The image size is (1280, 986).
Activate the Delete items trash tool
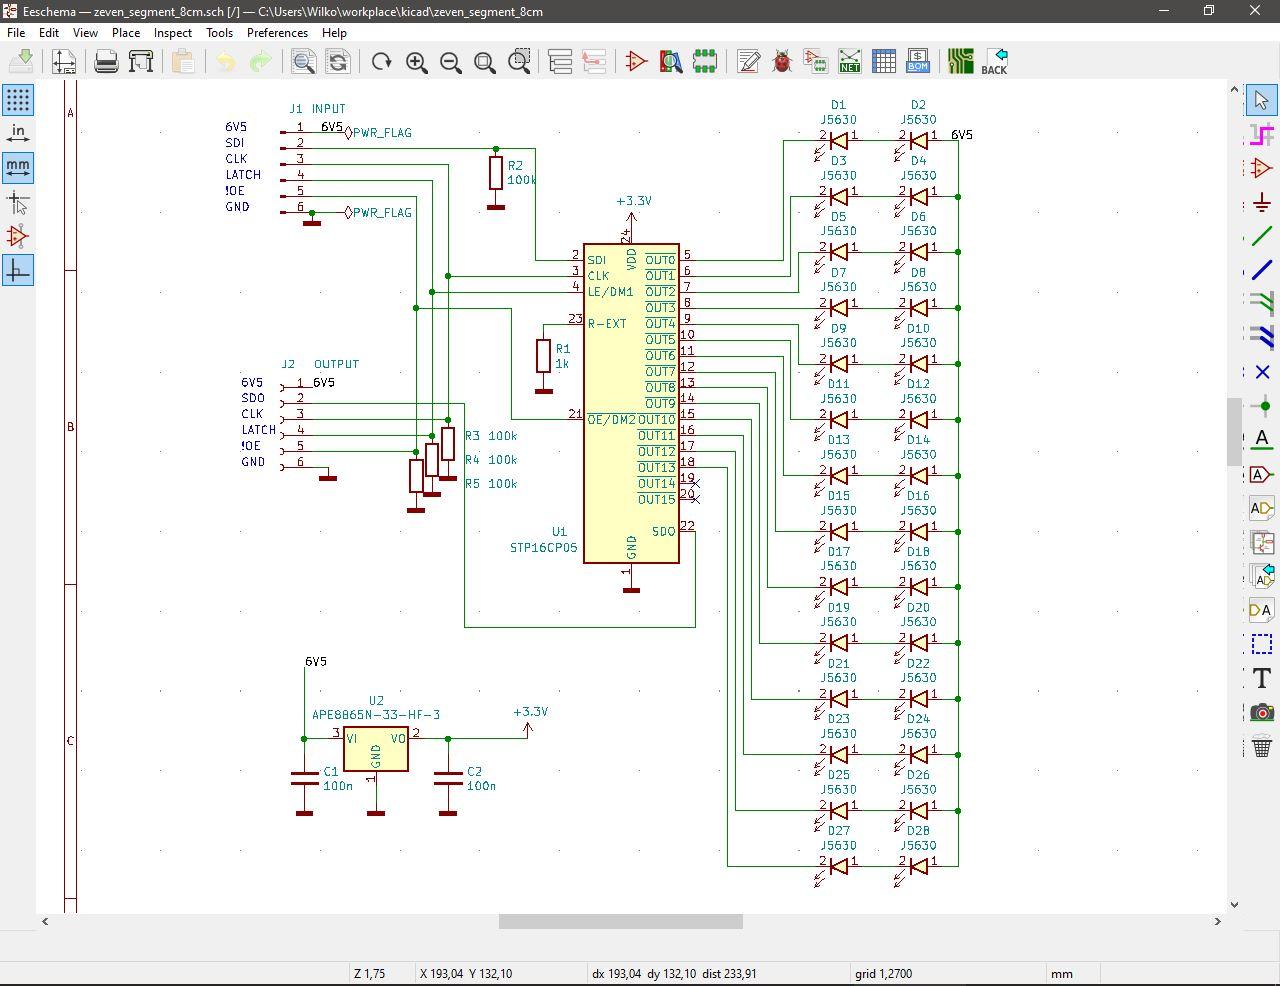tap(1261, 746)
